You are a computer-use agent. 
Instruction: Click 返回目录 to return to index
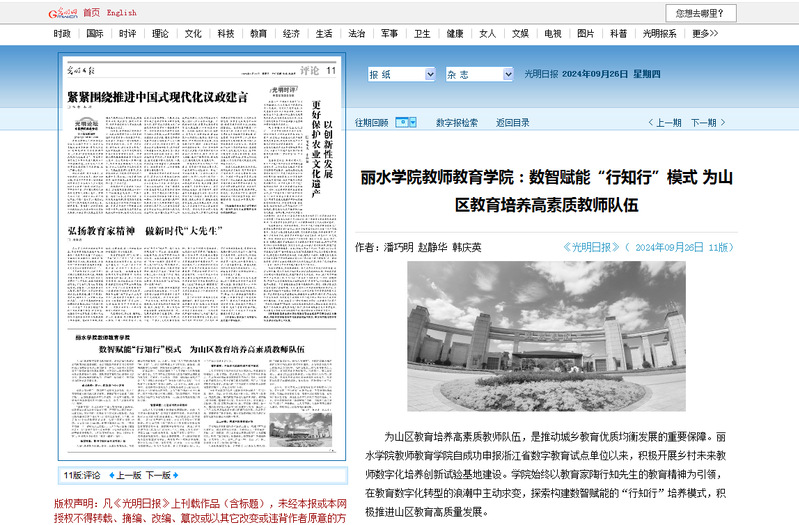point(513,123)
